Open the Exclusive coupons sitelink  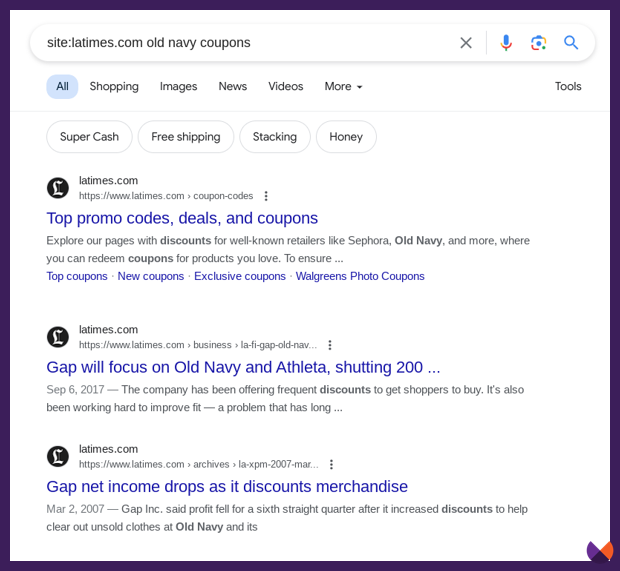coord(240,276)
